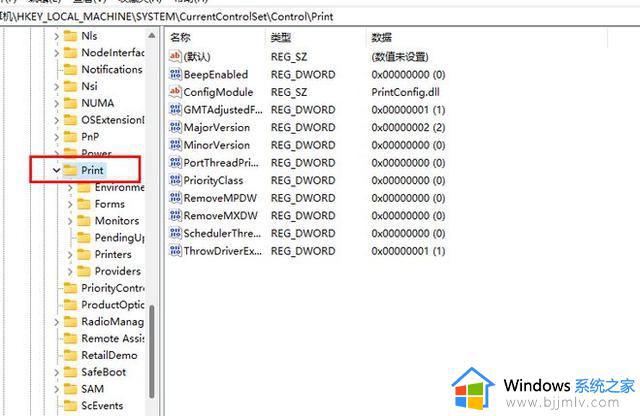Click the Nls folder icon
Screen dimensions: 640x416
click(x=70, y=36)
